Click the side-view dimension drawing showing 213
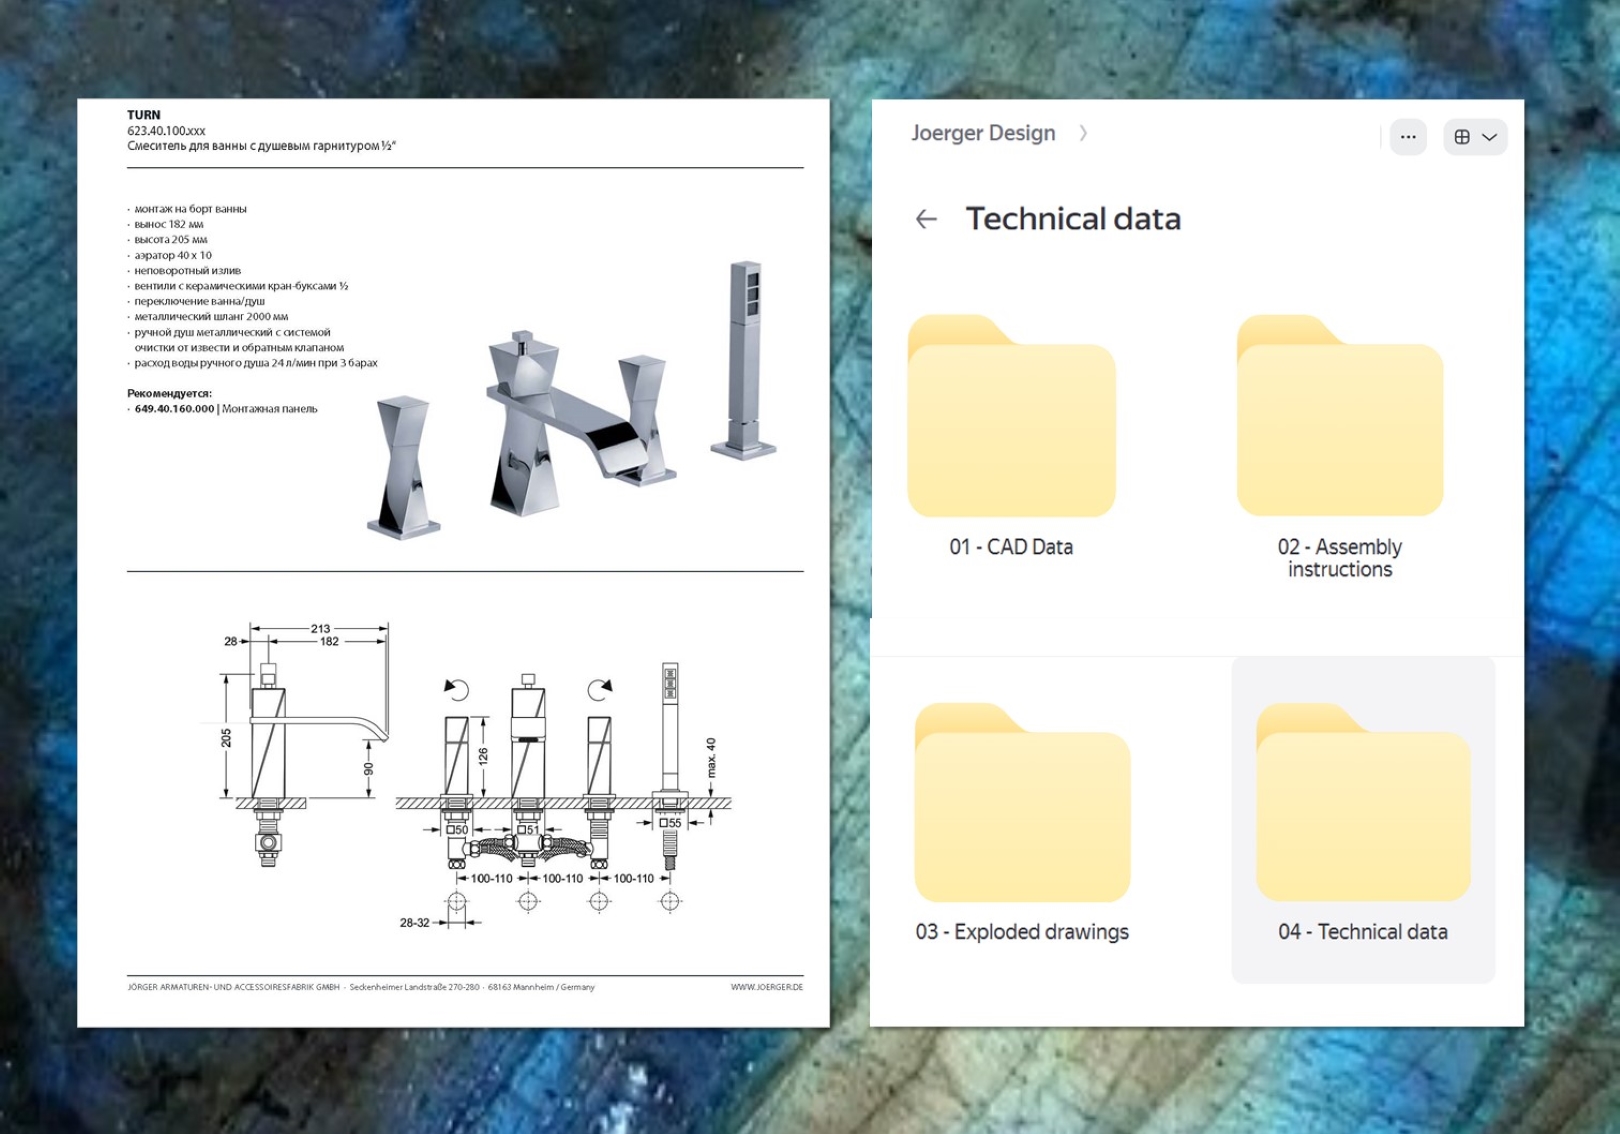 (300, 745)
